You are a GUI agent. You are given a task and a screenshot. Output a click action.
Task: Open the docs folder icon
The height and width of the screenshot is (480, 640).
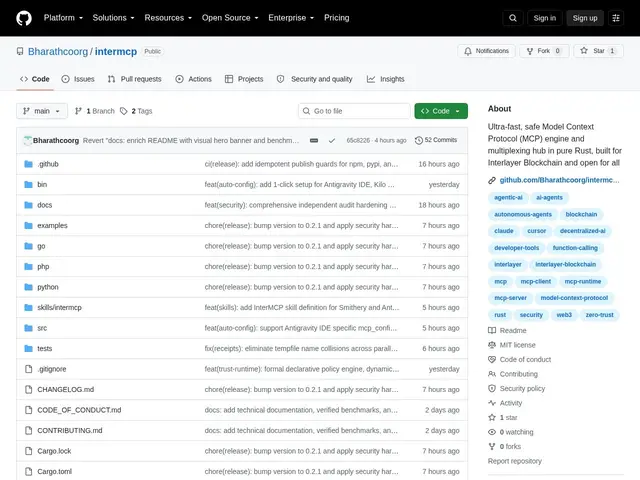pyautogui.click(x=28, y=205)
